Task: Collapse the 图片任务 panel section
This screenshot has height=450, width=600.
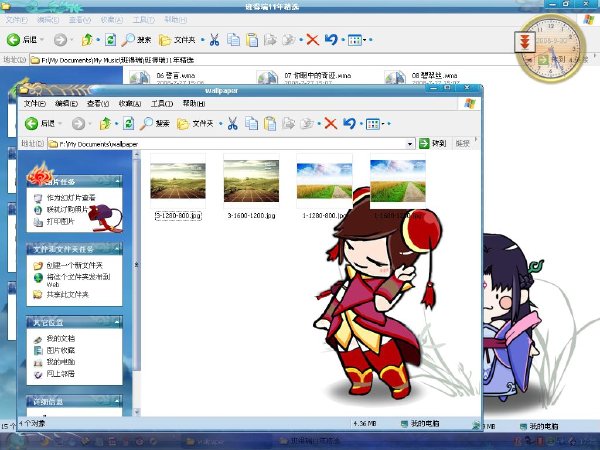Action: pos(117,181)
